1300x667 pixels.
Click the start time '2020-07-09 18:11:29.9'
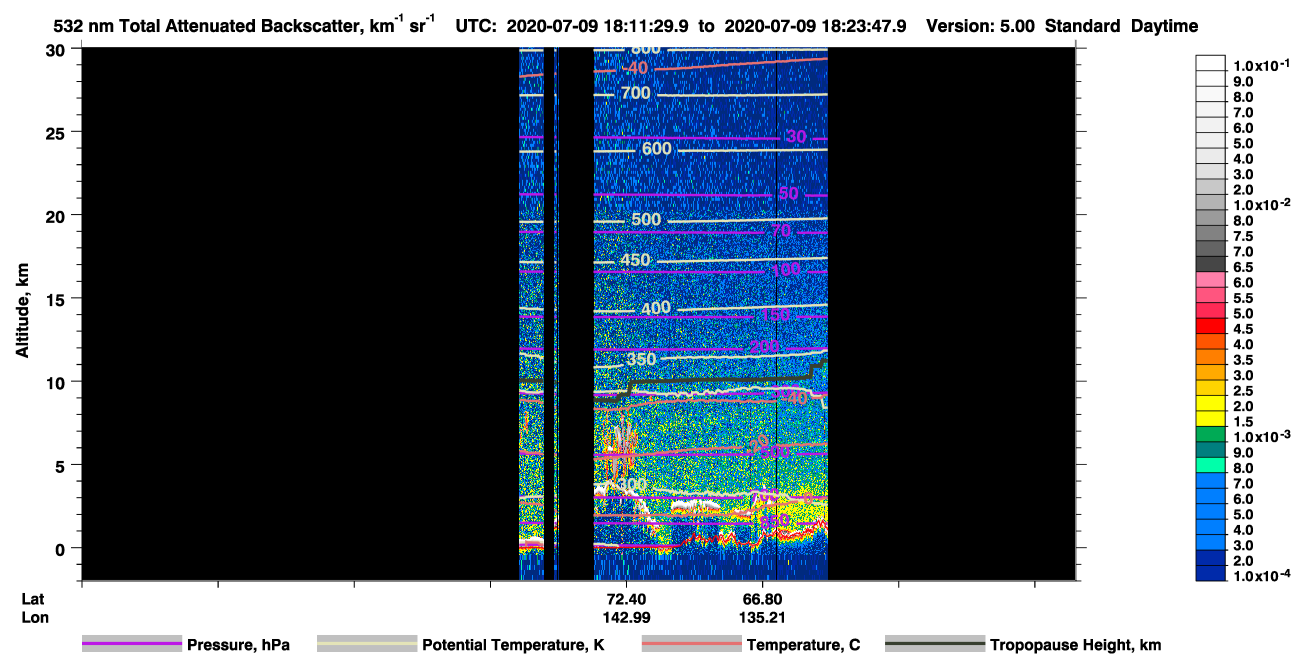pos(600,27)
